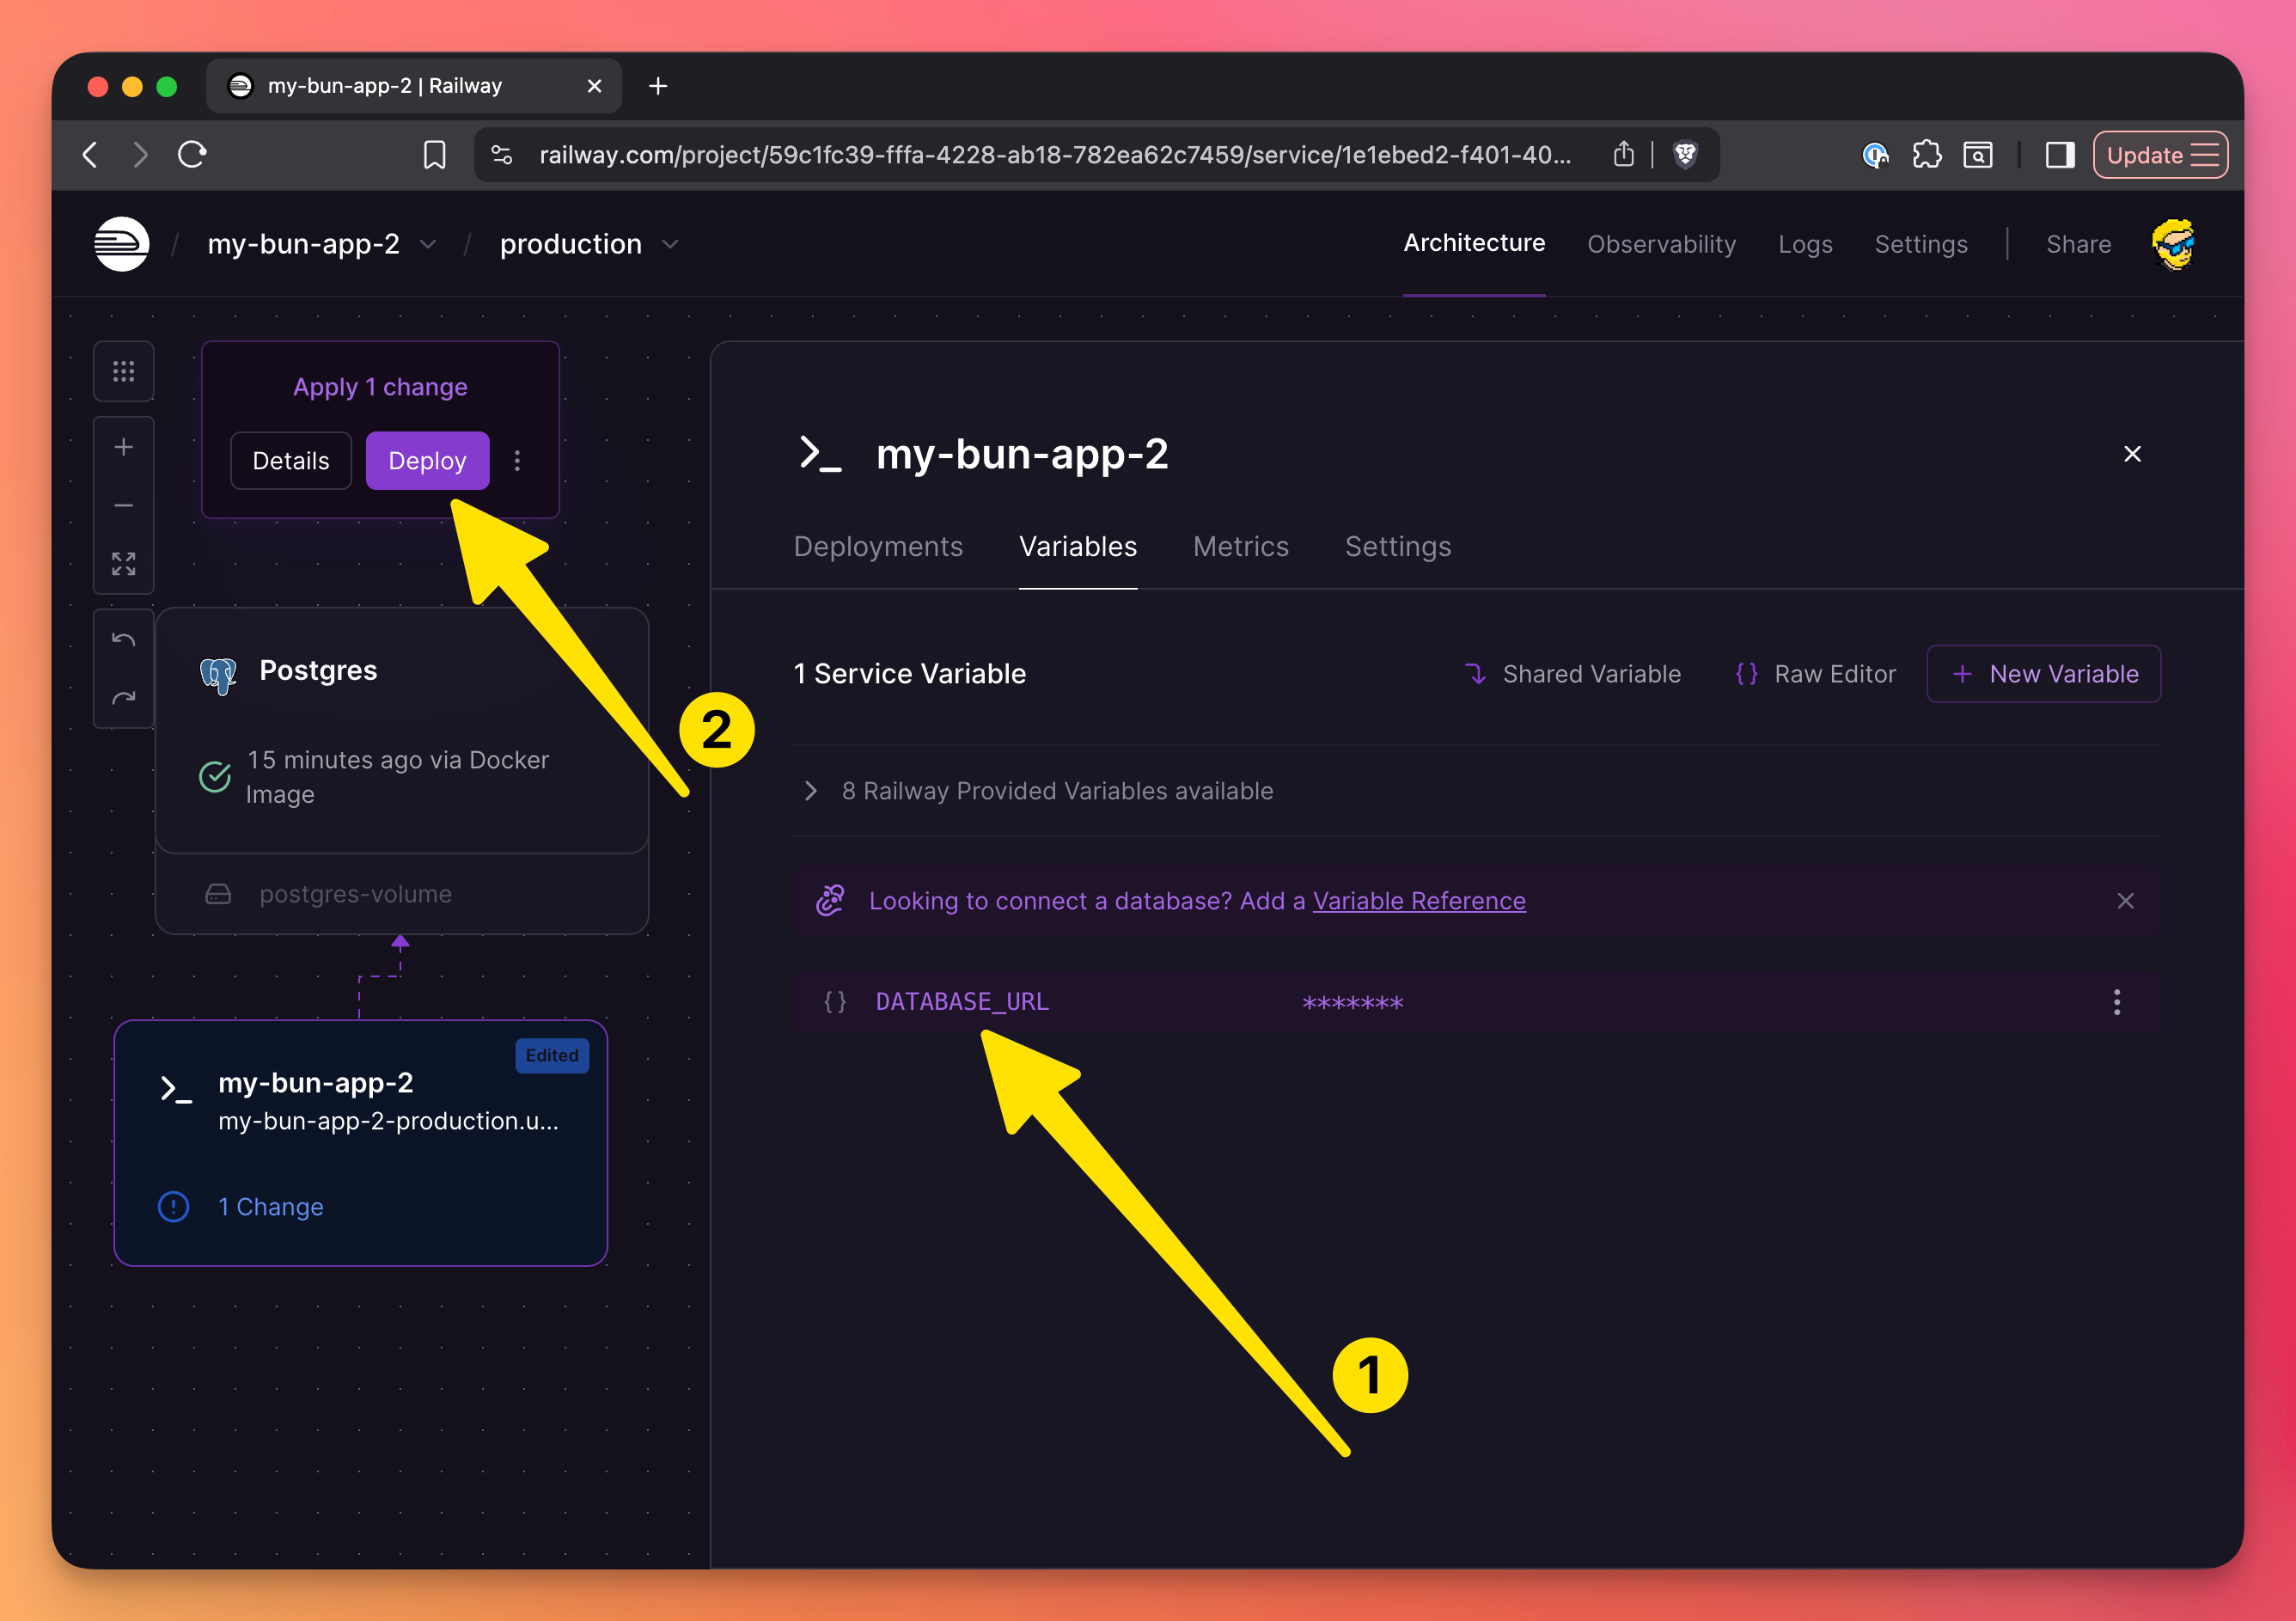Zoom in on the canvas with plus icon
Screen dimensions: 2296x1621
123,447
